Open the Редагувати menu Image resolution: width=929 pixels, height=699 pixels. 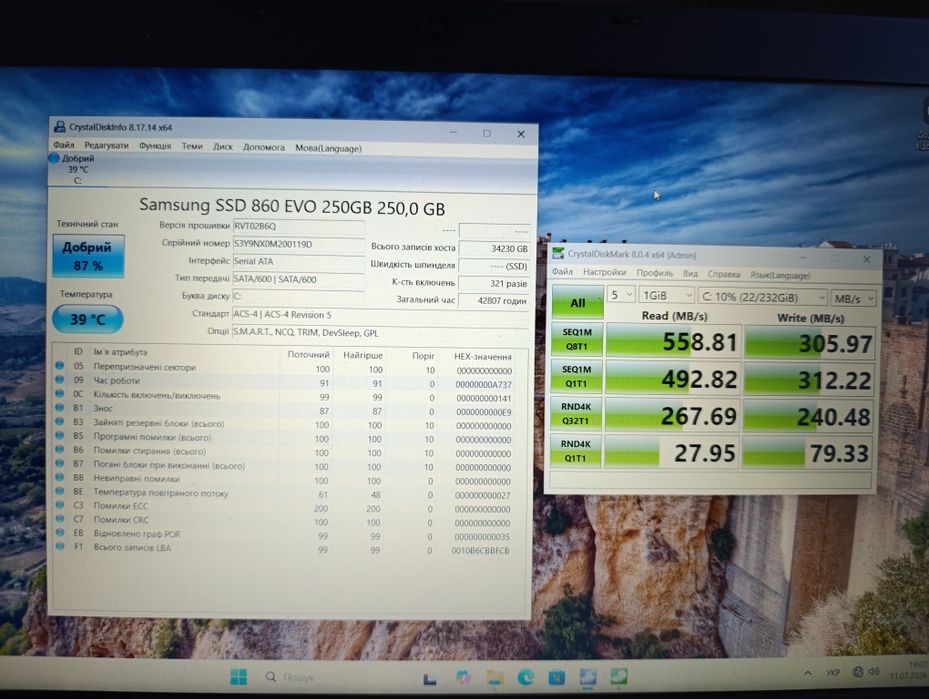tap(106, 146)
